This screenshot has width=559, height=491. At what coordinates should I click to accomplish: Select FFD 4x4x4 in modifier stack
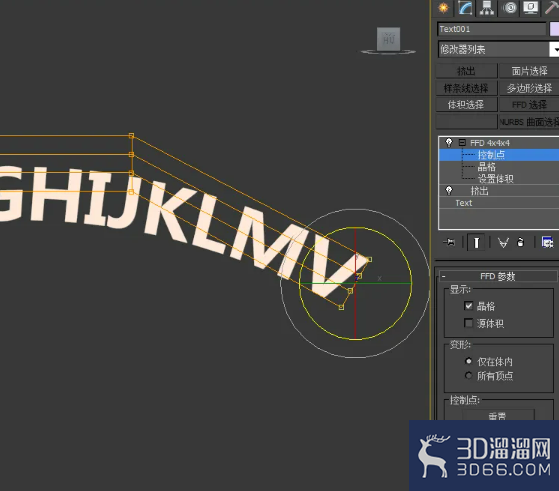point(490,143)
